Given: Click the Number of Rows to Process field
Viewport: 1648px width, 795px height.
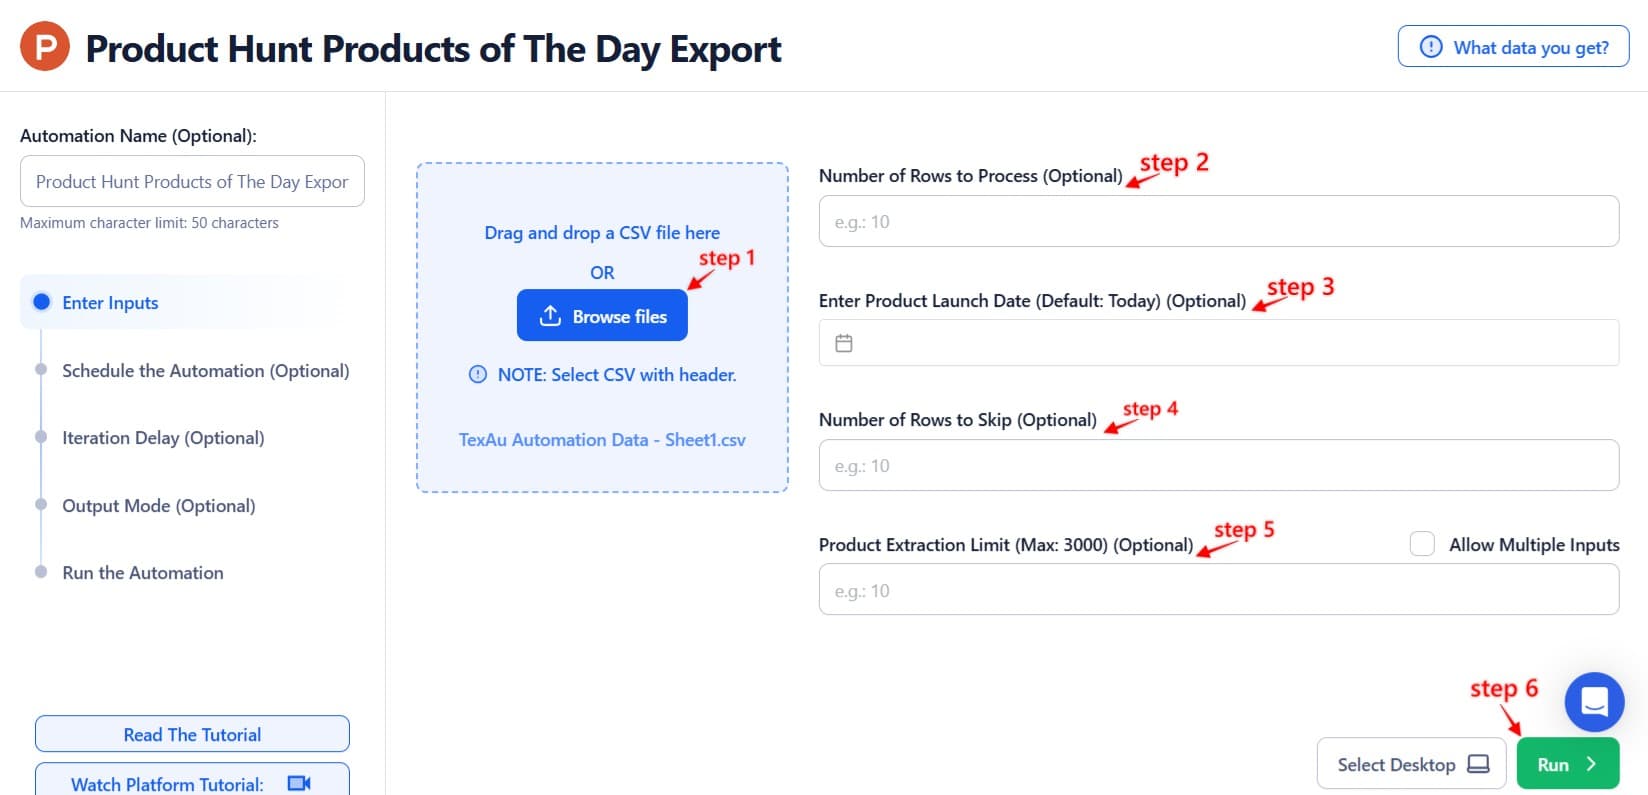Looking at the screenshot, I should click(1218, 221).
